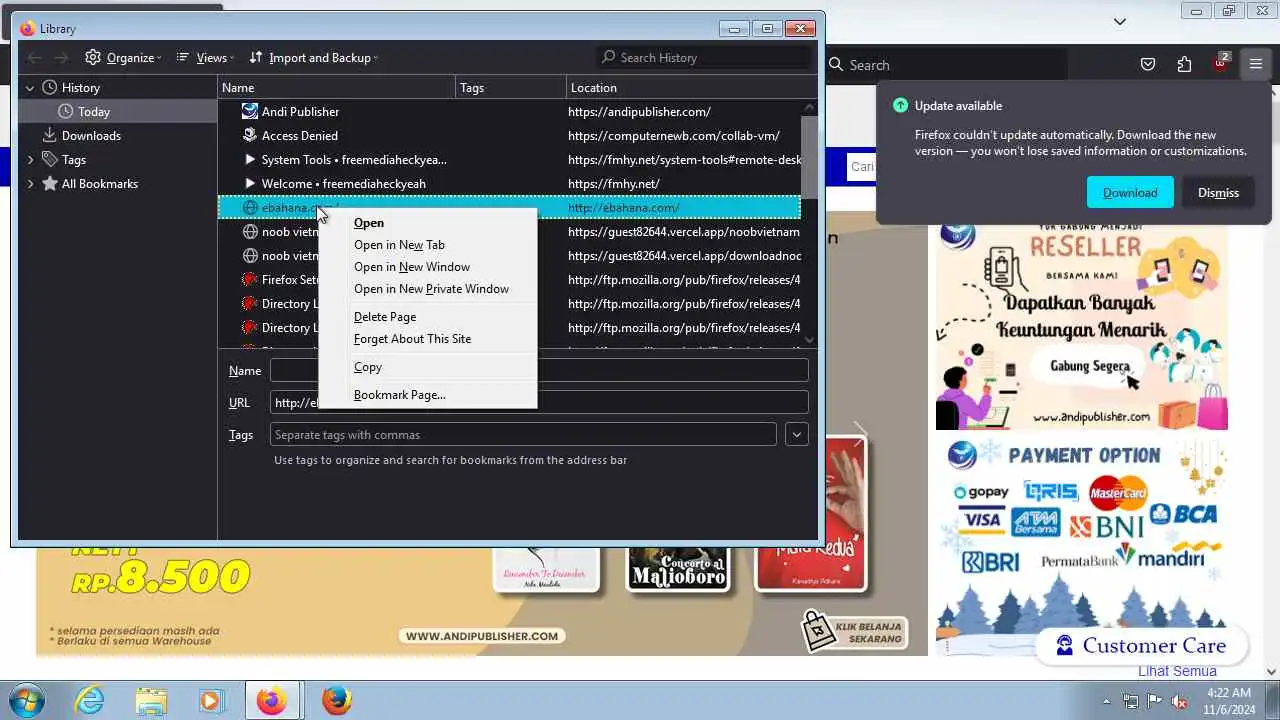Image resolution: width=1280 pixels, height=720 pixels.
Task: Choose Open in New Tab
Action: 427,245
